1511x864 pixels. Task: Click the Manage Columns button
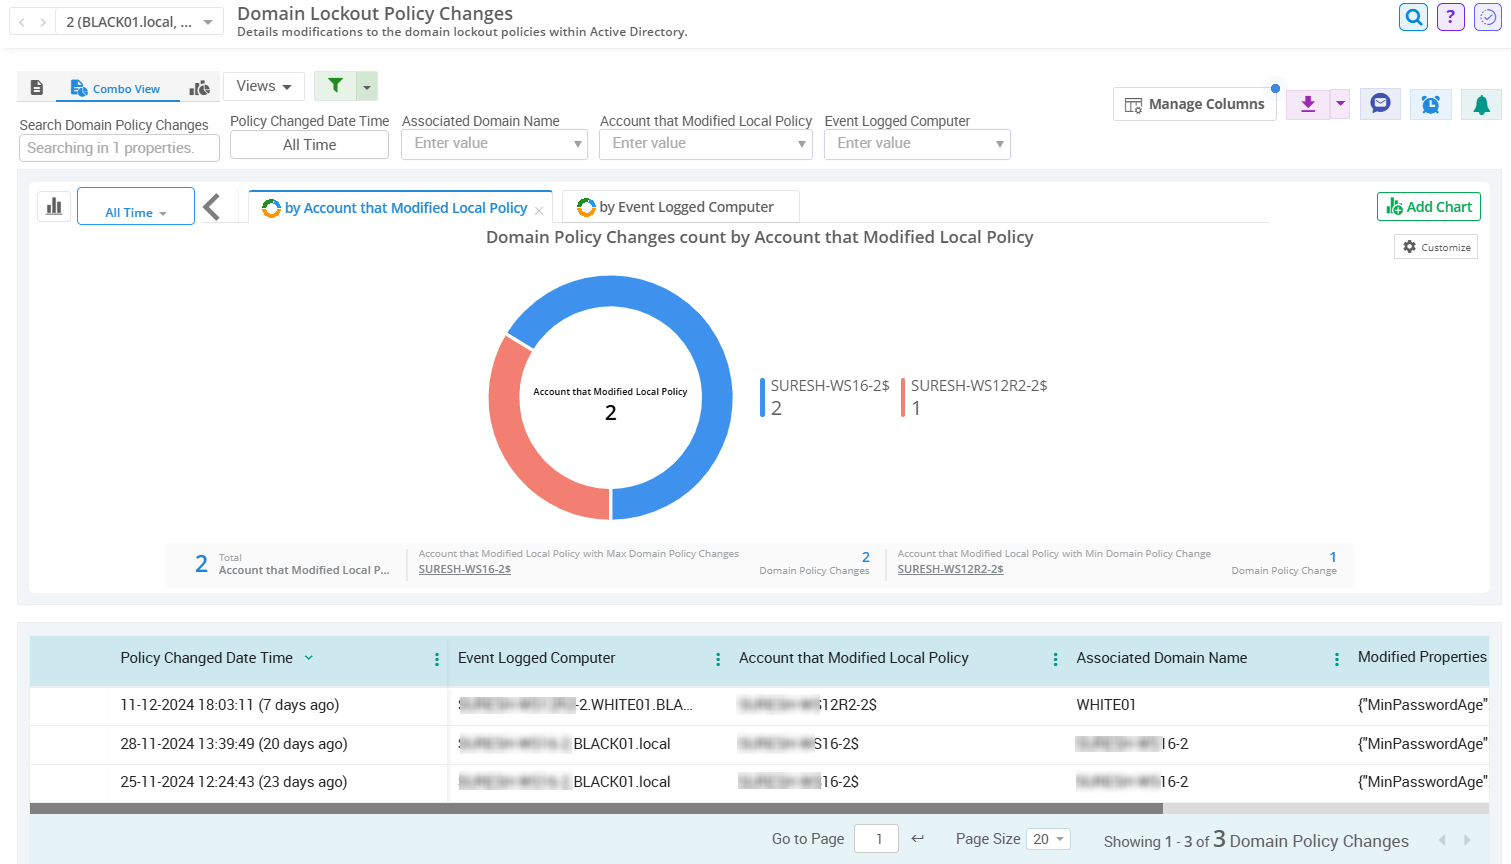pos(1194,104)
